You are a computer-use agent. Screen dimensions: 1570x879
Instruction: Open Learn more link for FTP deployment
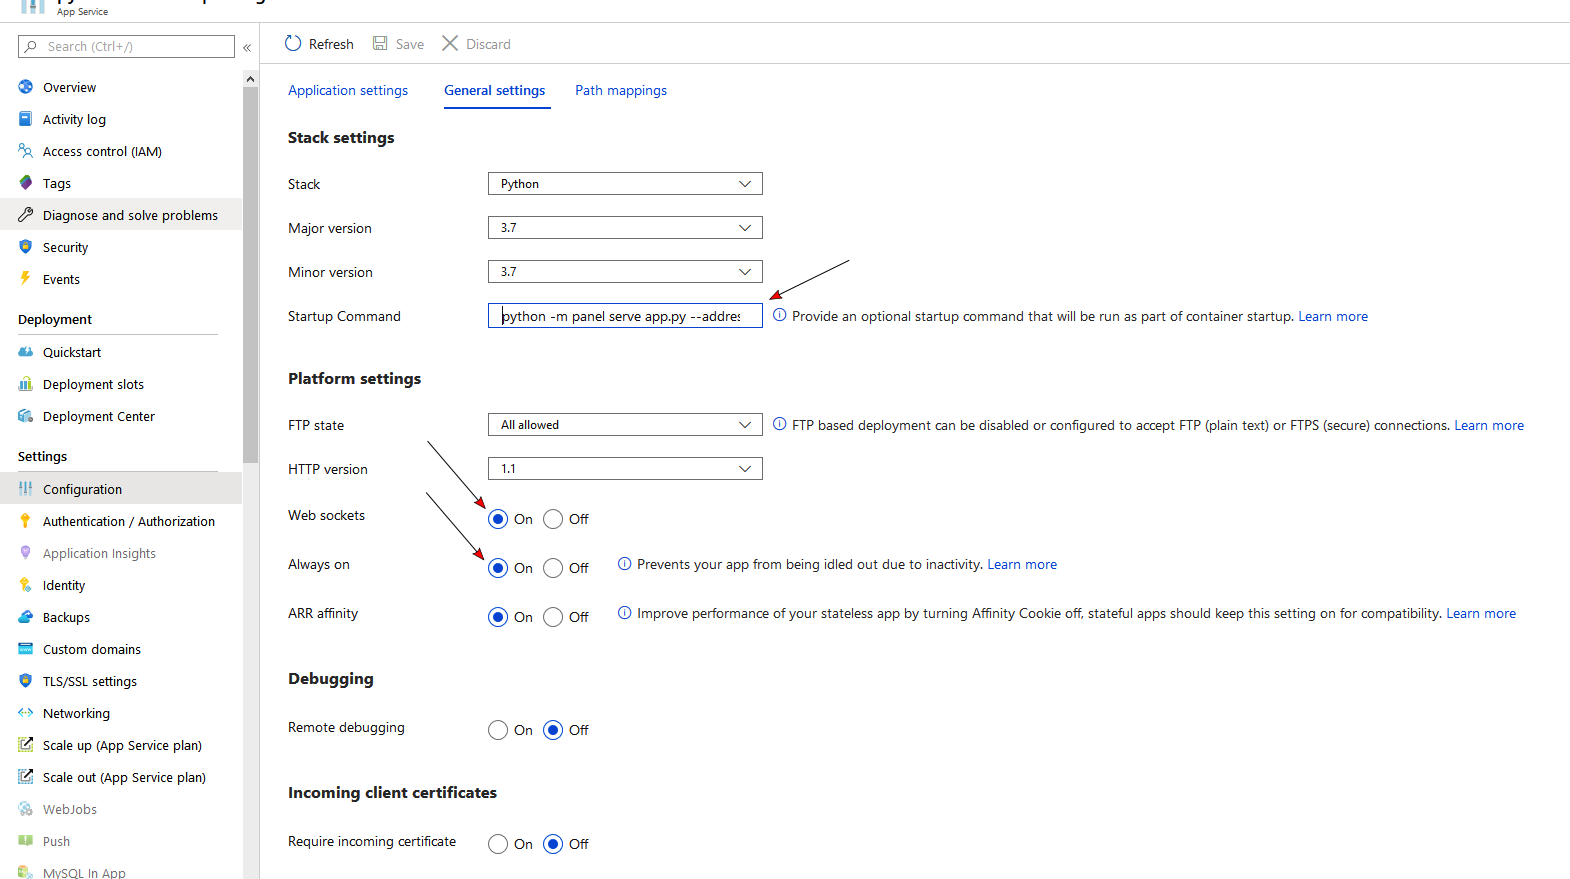point(1488,426)
